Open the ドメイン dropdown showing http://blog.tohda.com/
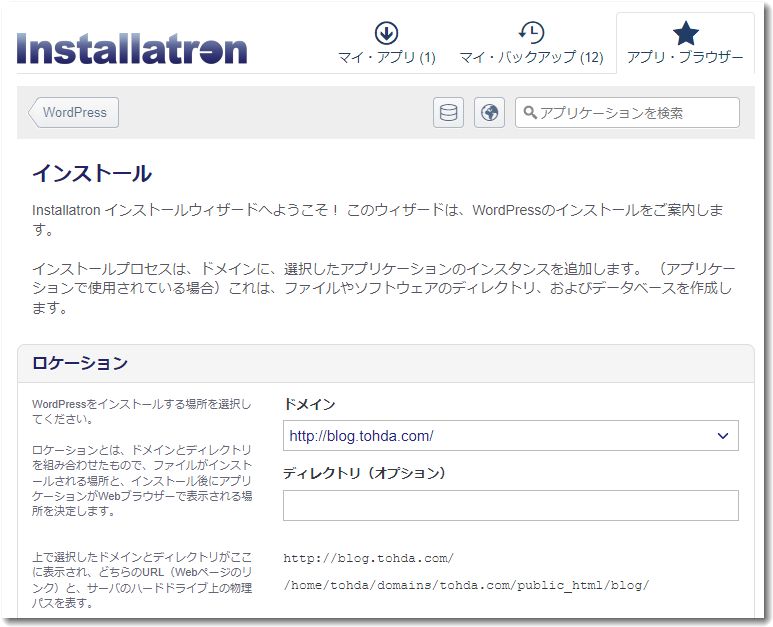This screenshot has height=627, width=773. (x=511, y=436)
